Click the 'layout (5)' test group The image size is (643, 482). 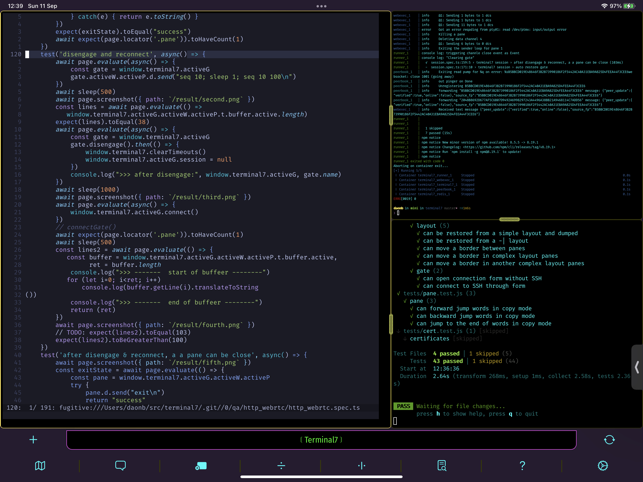tap(429, 226)
